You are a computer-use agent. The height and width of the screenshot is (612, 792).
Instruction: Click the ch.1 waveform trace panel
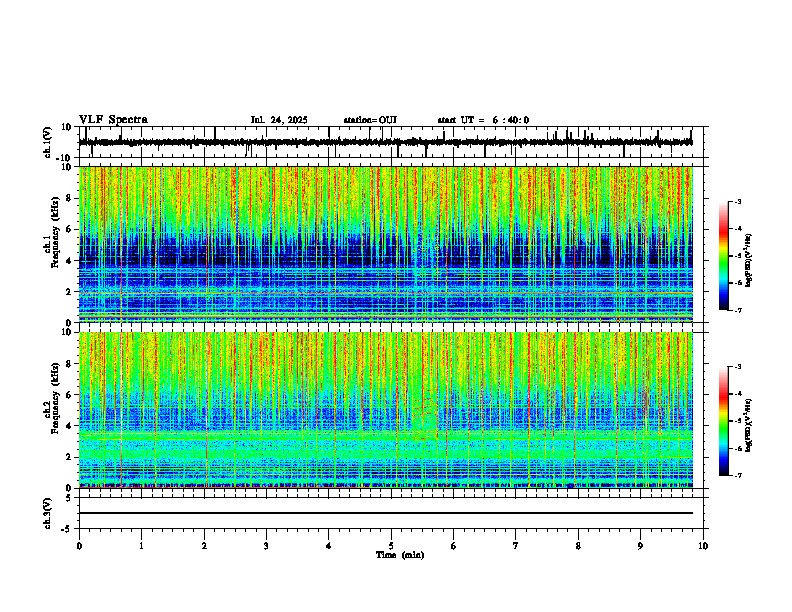click(x=391, y=142)
